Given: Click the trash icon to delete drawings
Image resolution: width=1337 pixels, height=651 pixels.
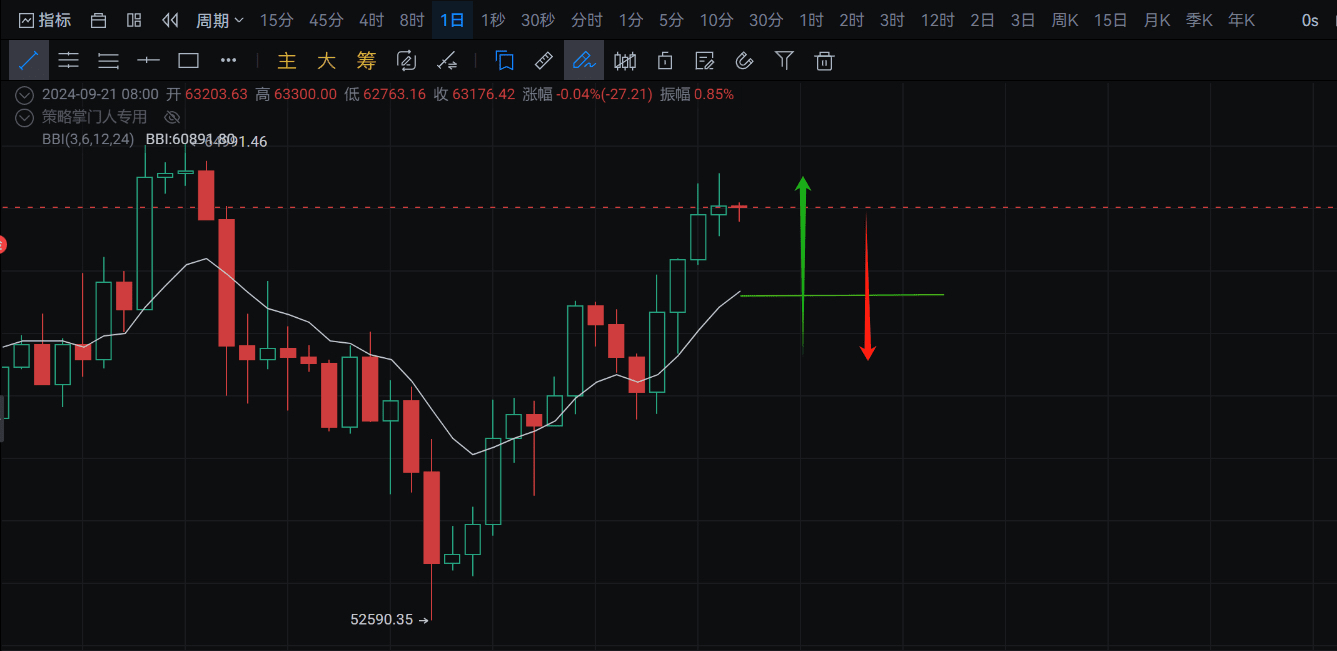Looking at the screenshot, I should click(824, 61).
